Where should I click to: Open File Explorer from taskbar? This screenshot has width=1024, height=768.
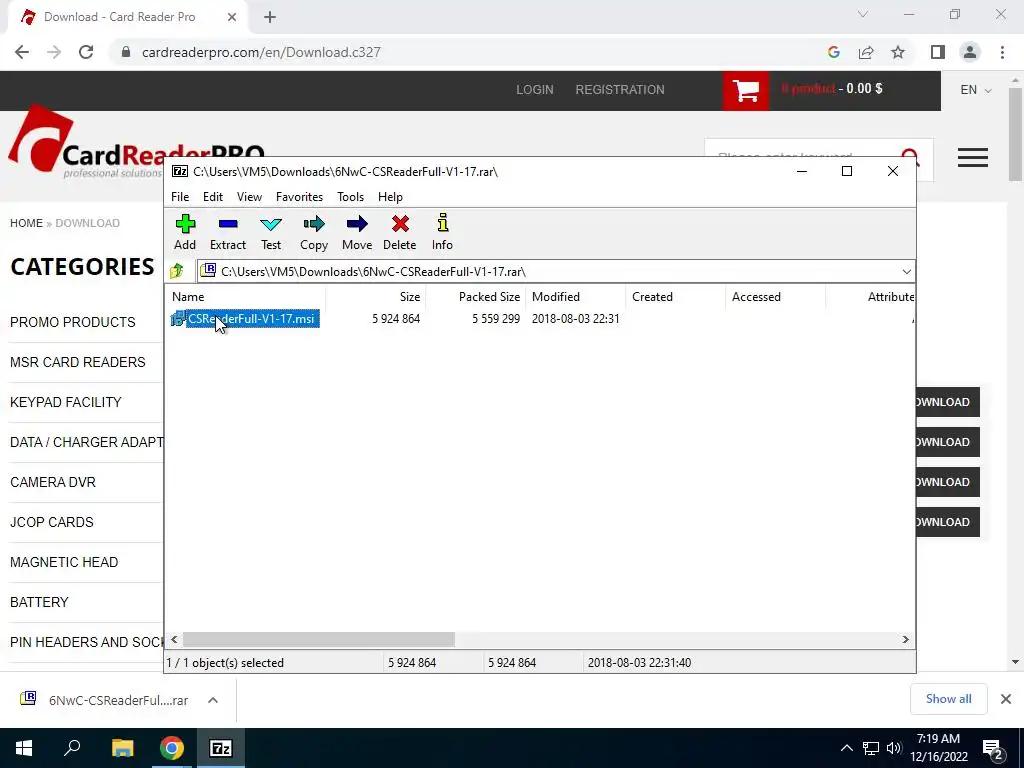[122, 748]
